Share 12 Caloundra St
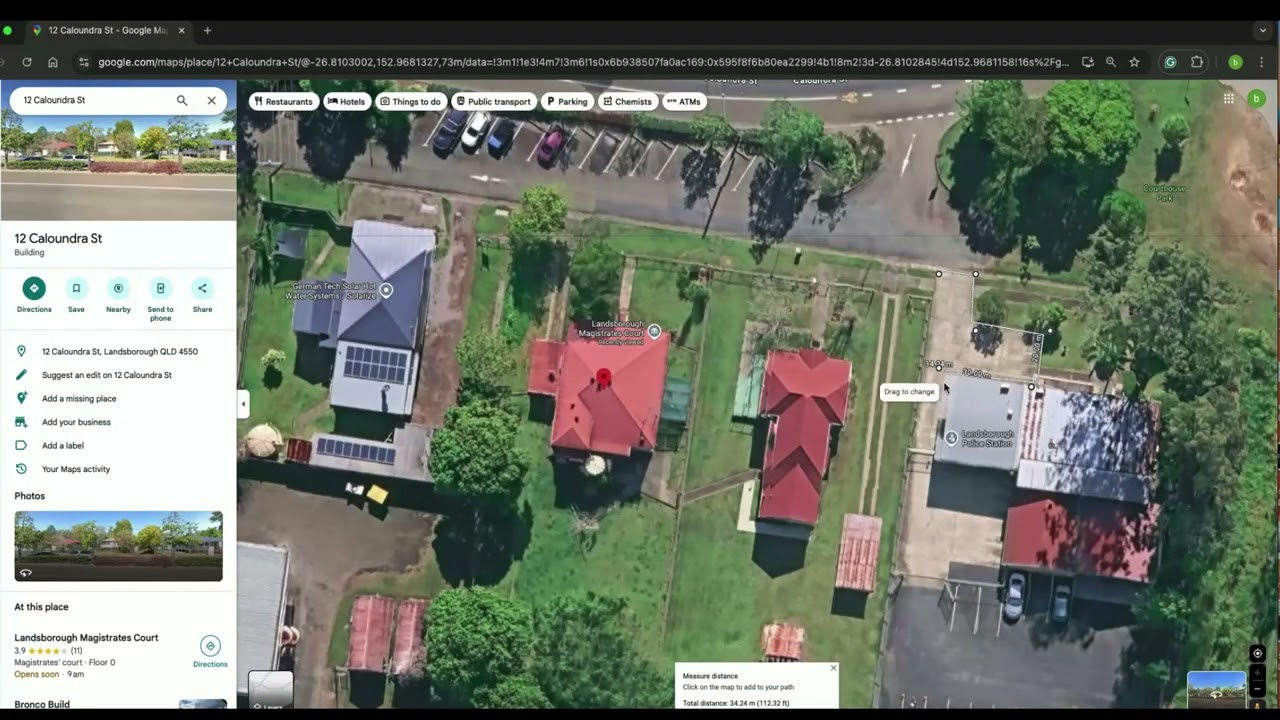1280x720 pixels. point(202,295)
